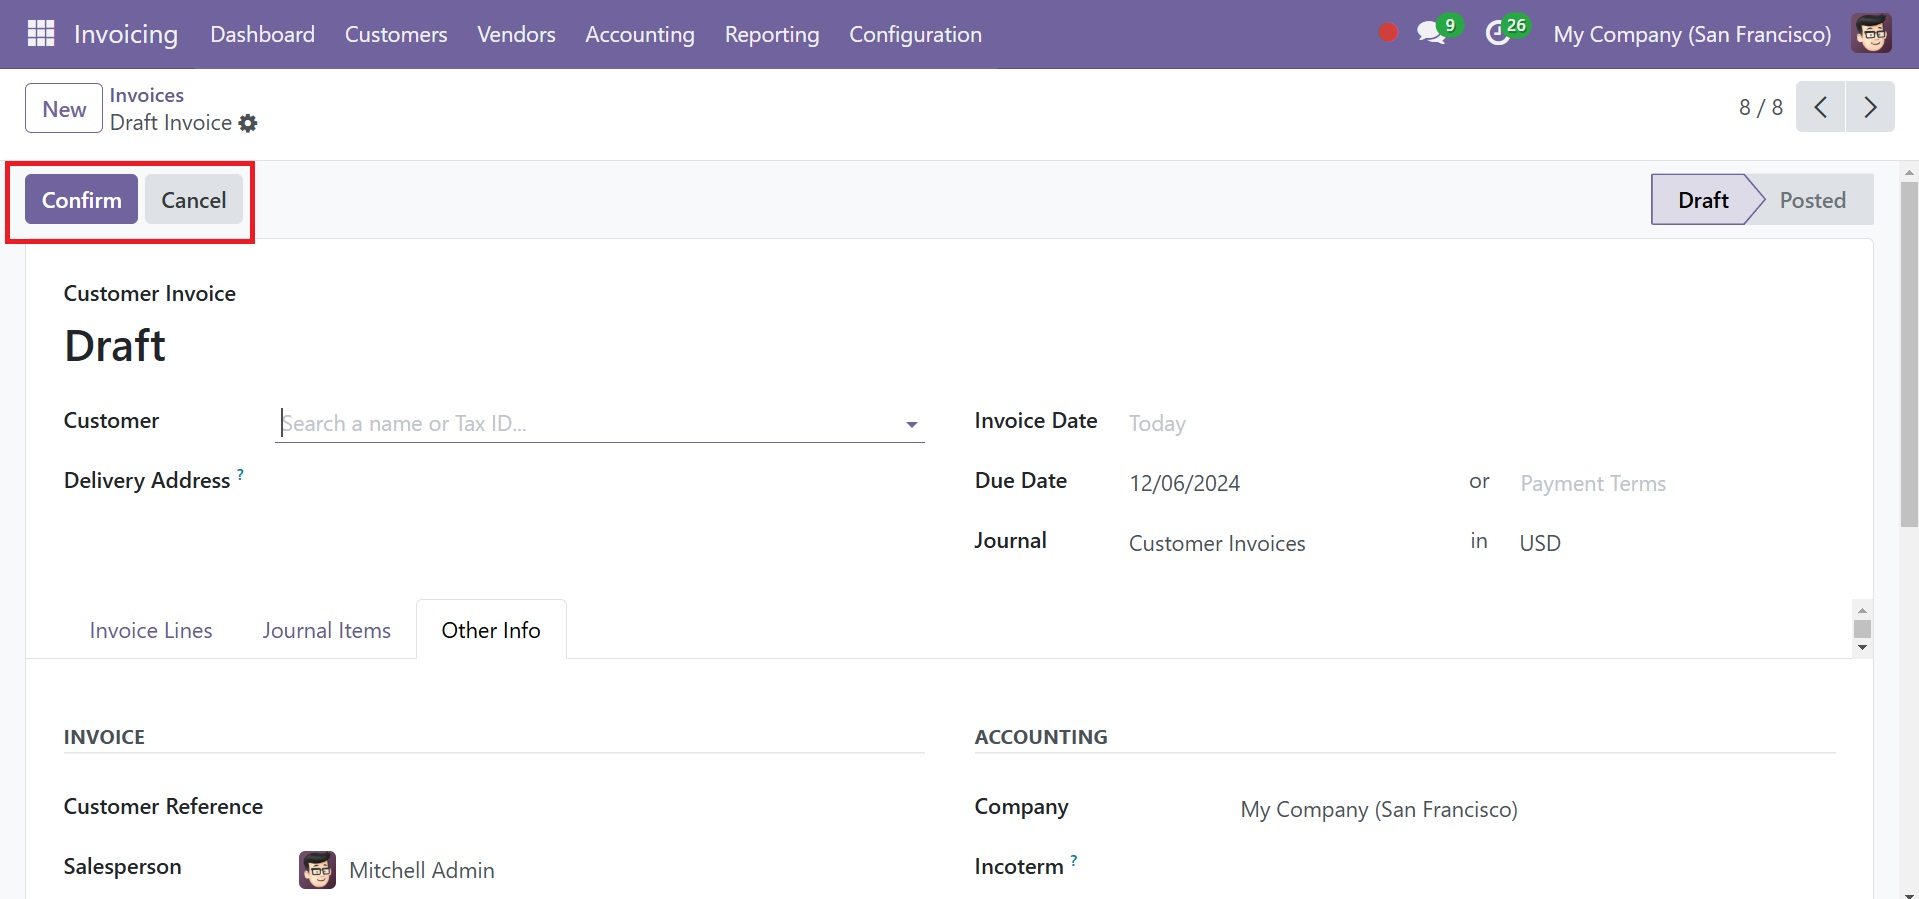Open the Vendors menu
This screenshot has height=899, width=1919.
click(516, 34)
